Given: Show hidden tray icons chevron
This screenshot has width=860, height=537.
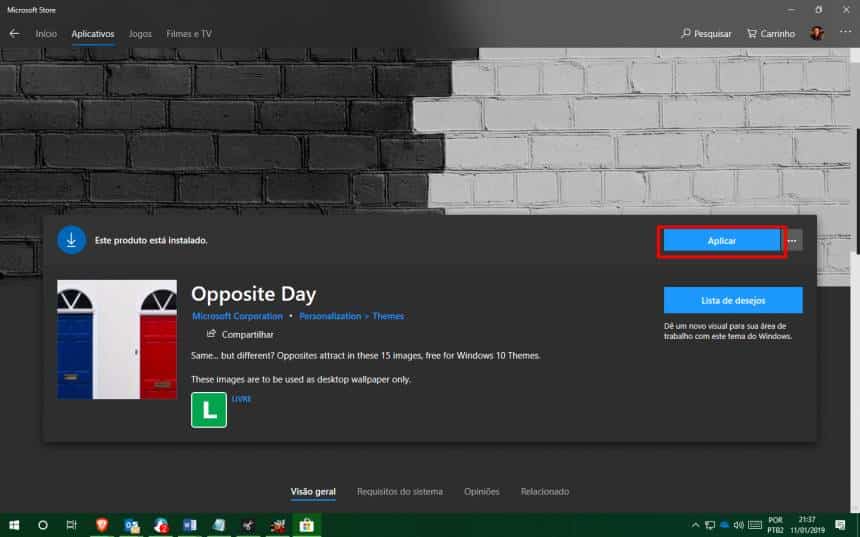Looking at the screenshot, I should click(695, 525).
